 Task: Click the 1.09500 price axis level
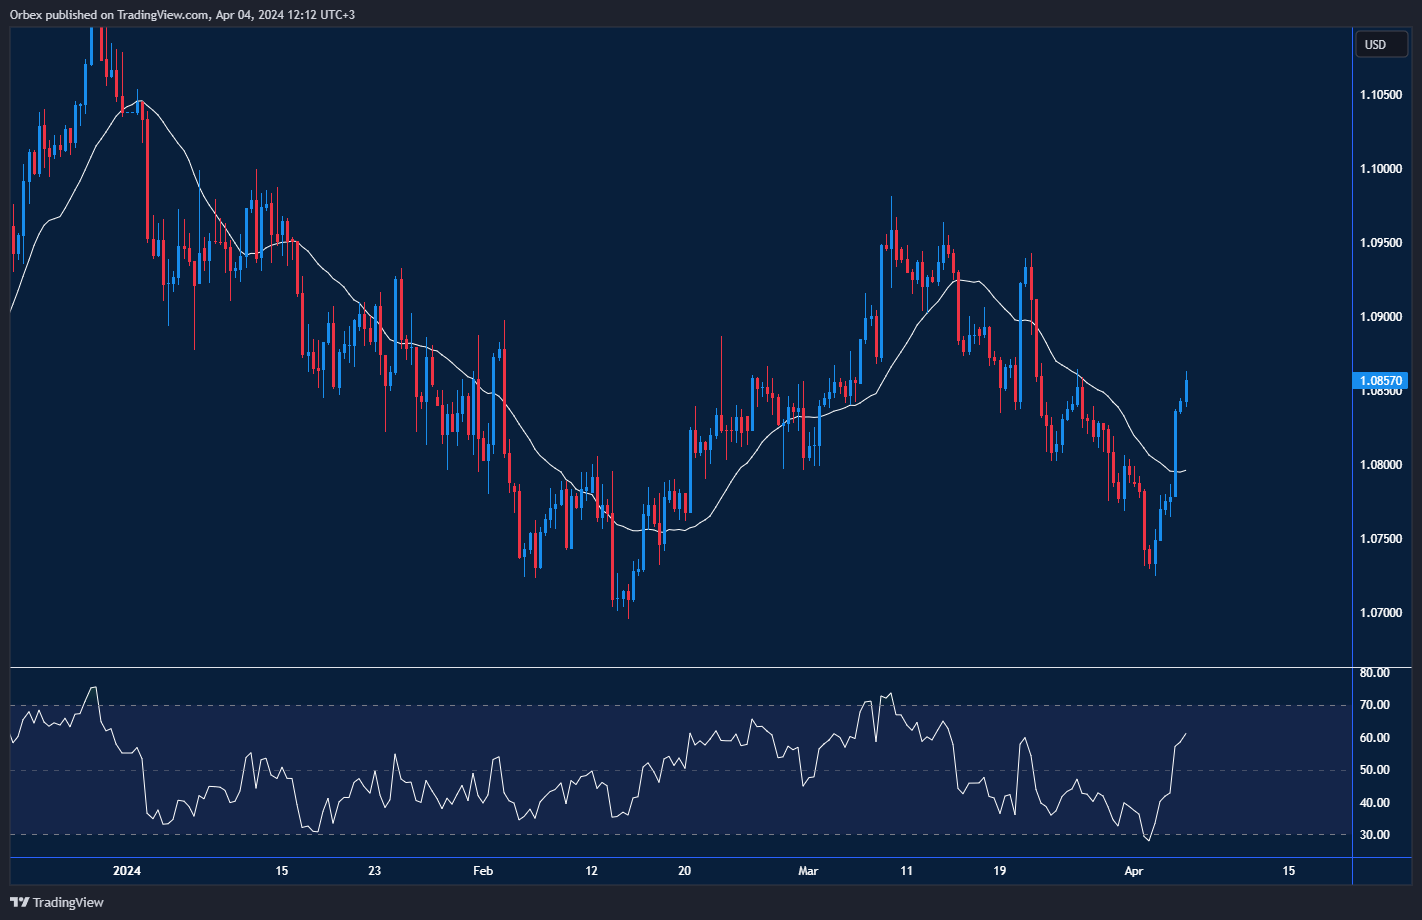pyautogui.click(x=1380, y=243)
